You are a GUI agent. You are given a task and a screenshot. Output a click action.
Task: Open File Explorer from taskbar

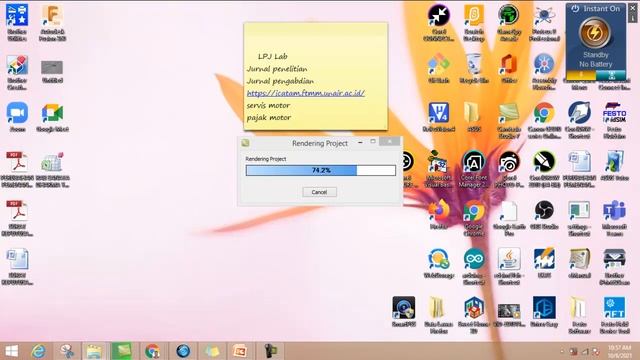tap(94, 351)
